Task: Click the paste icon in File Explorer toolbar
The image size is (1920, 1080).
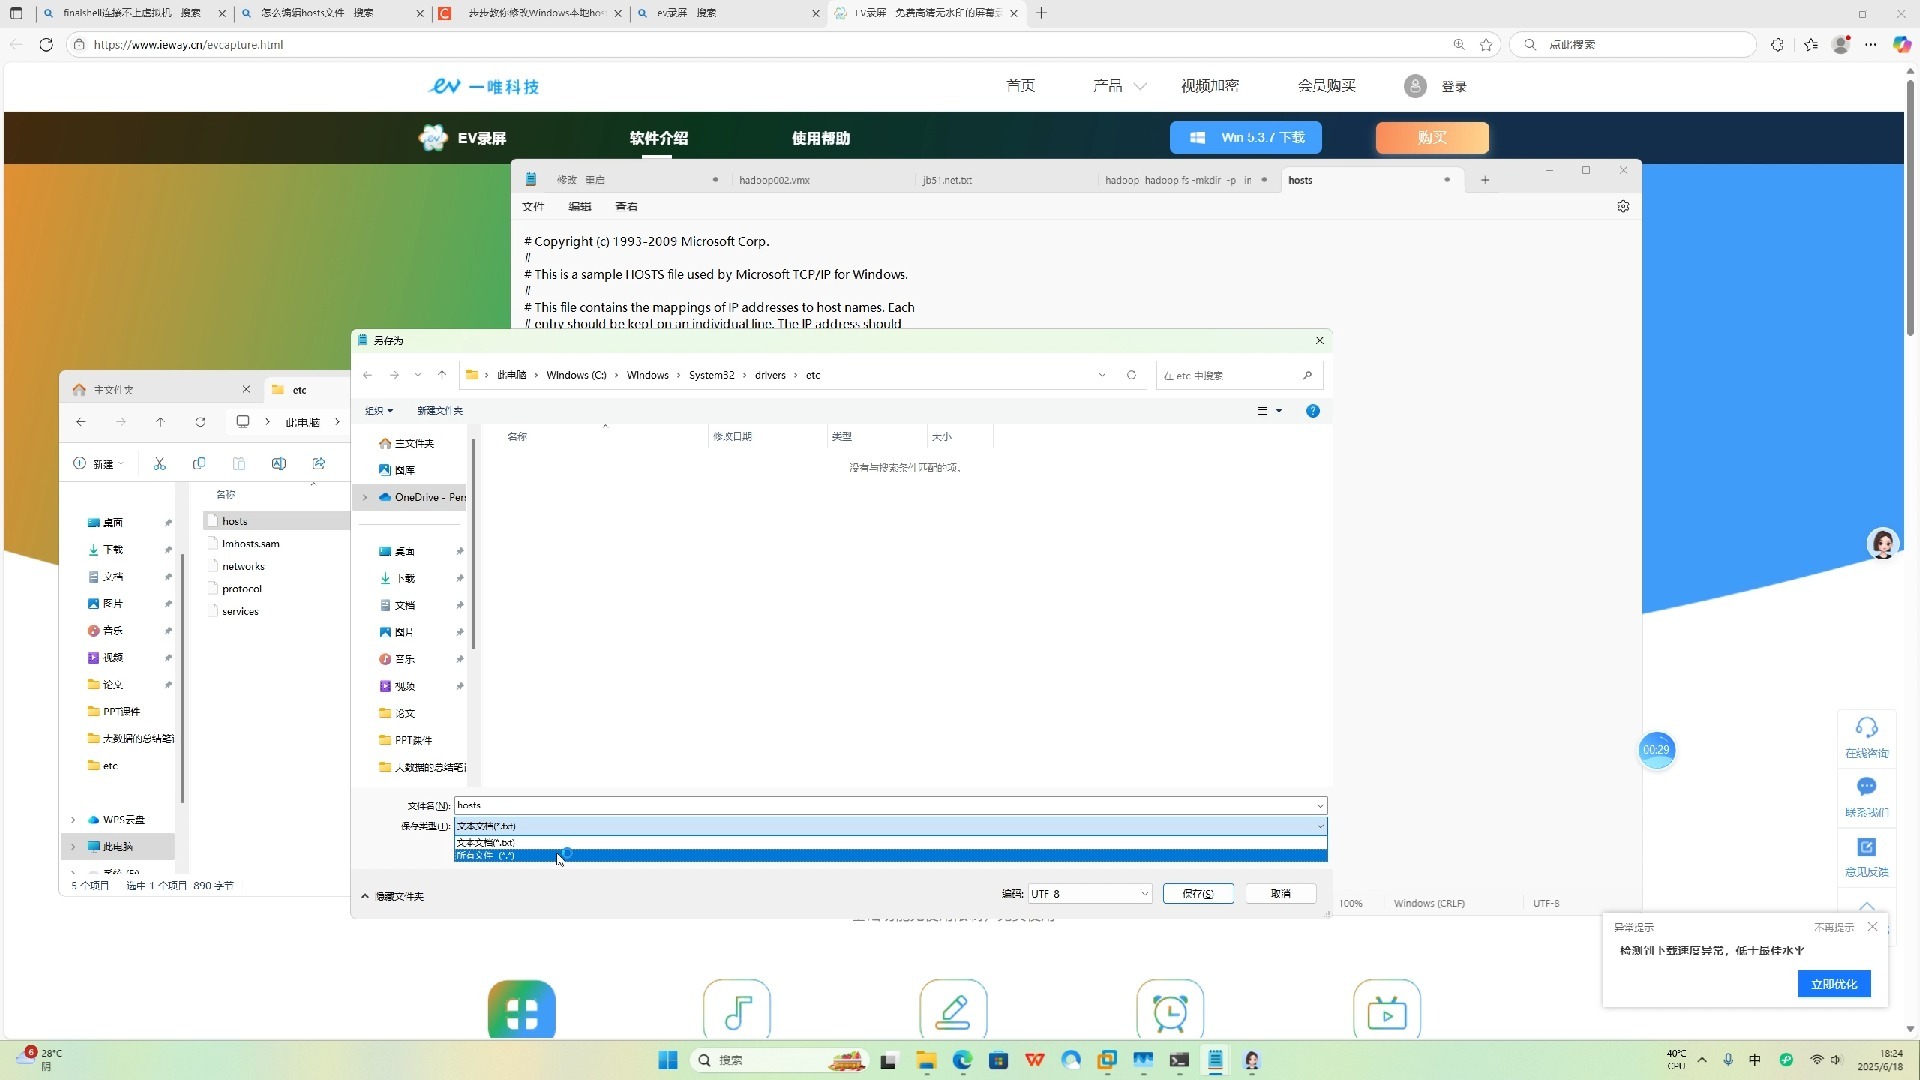Action: click(239, 464)
